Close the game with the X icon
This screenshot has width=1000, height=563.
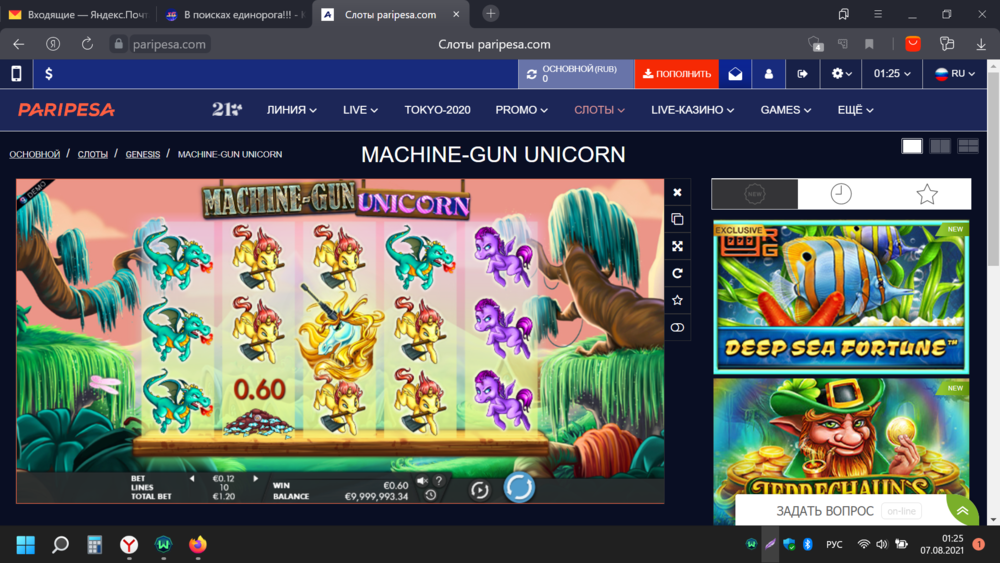coord(677,192)
